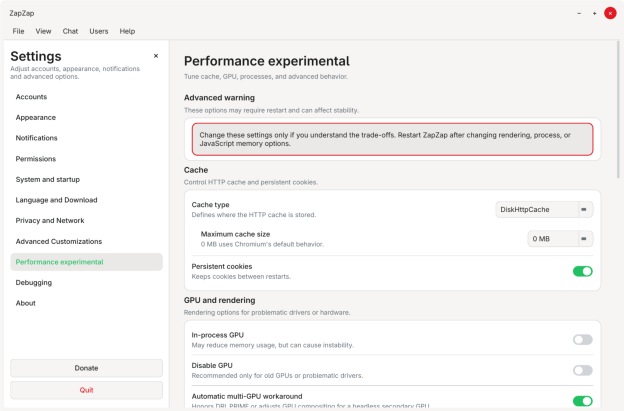The image size is (624, 411).
Task: Click the 'Advanced warning' heading
Action: pyautogui.click(x=219, y=98)
